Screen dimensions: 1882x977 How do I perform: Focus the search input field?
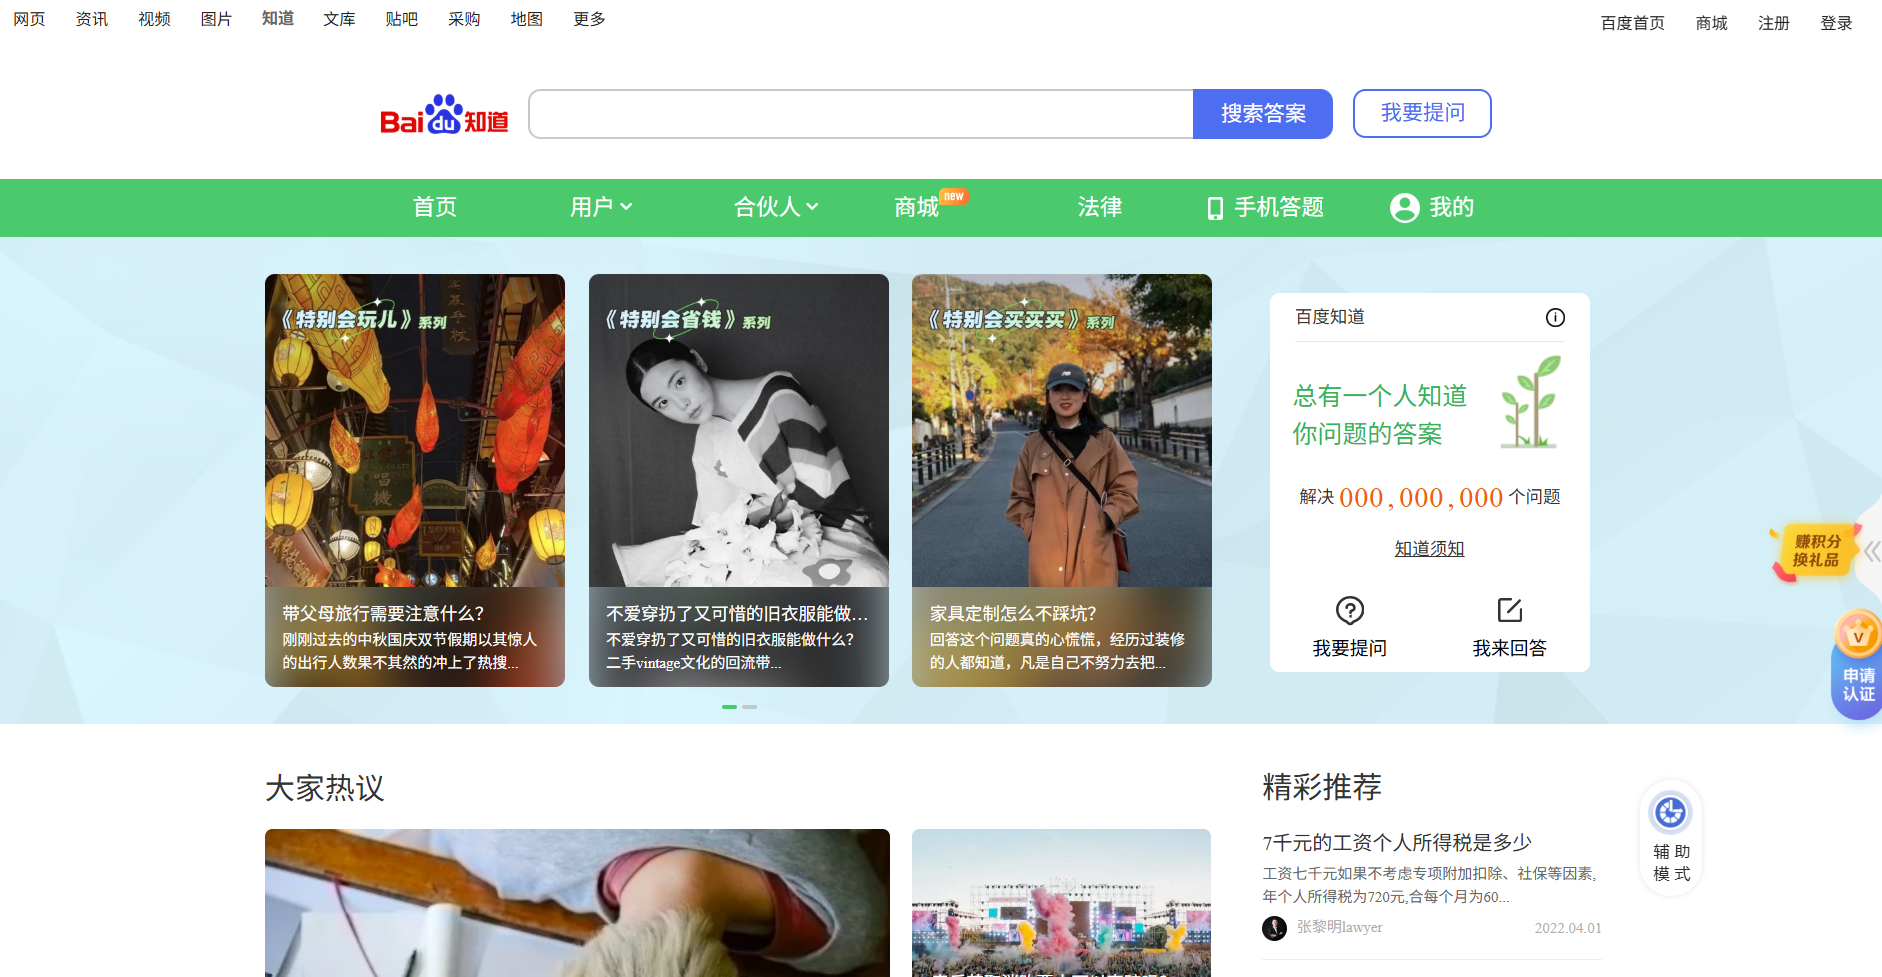pyautogui.click(x=861, y=114)
